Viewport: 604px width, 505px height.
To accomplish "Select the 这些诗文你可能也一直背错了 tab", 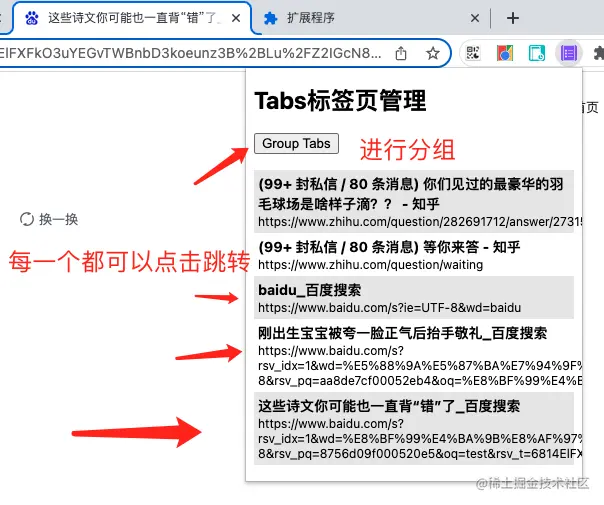I will click(x=131, y=18).
